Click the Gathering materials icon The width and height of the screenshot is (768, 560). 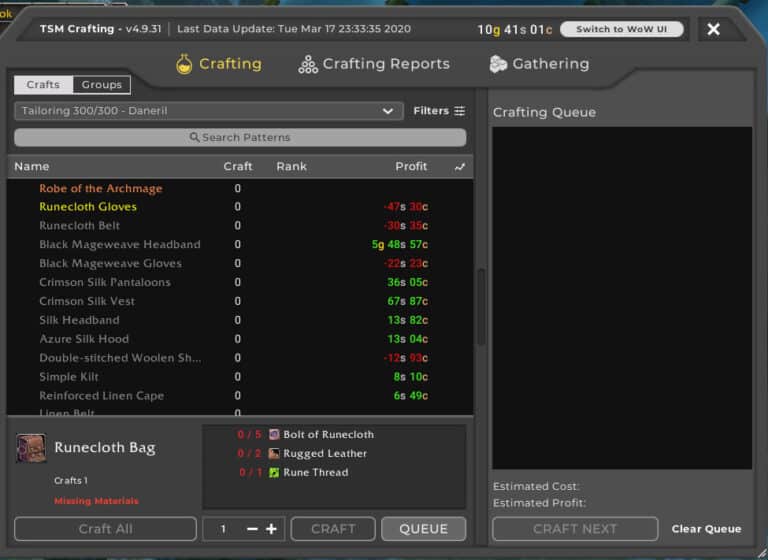[x=498, y=64]
